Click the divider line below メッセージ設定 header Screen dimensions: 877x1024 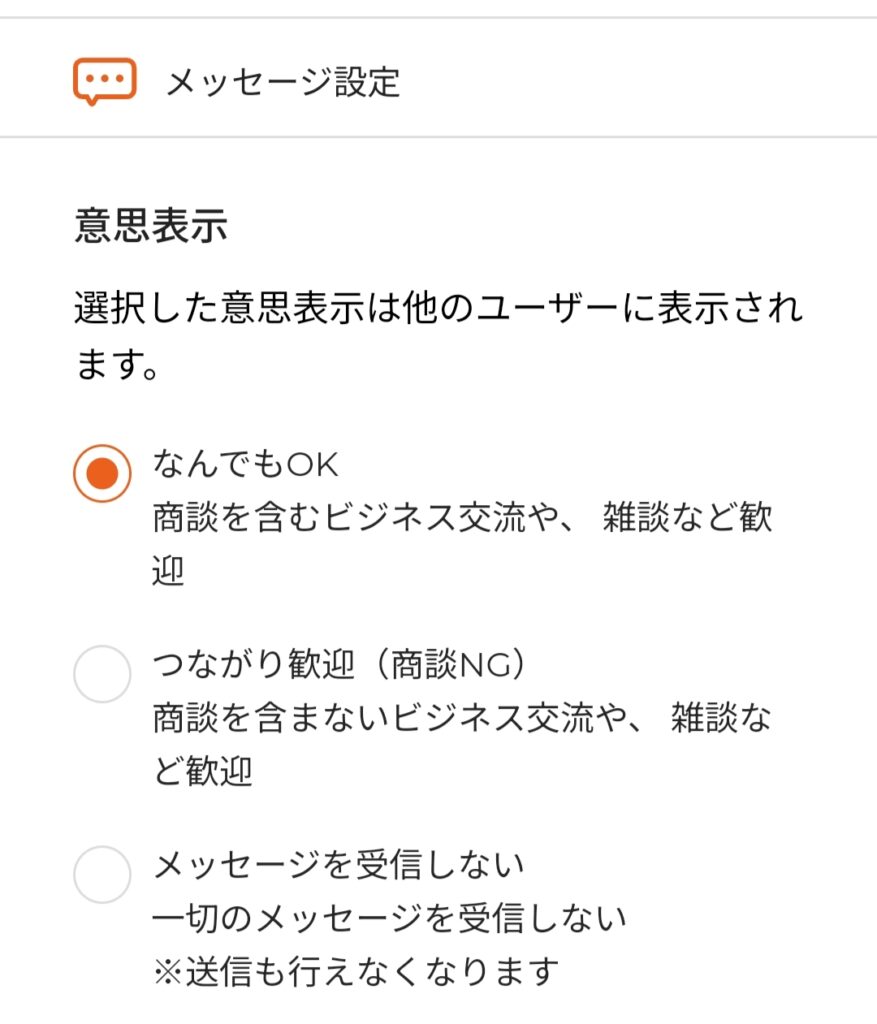point(438,137)
